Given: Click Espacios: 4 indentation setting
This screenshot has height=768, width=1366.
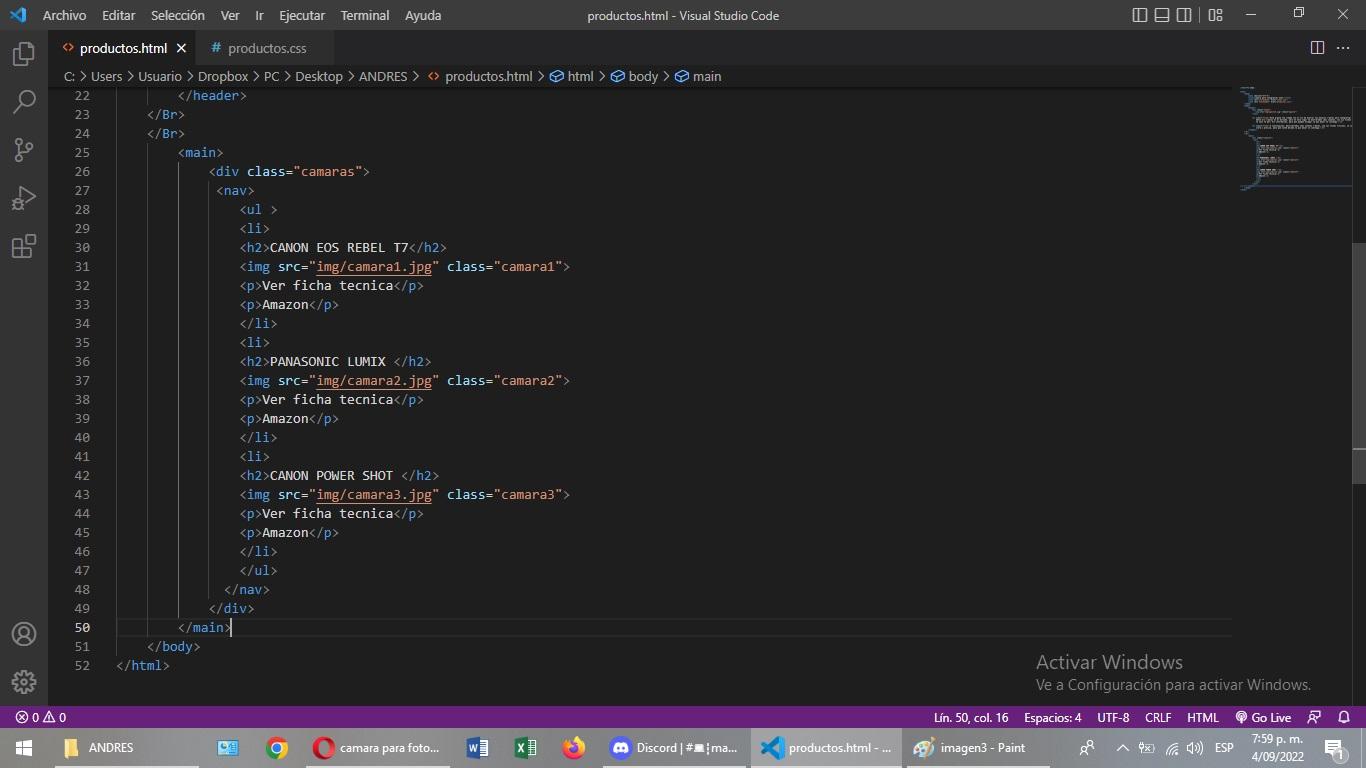Looking at the screenshot, I should pyautogui.click(x=1052, y=717).
